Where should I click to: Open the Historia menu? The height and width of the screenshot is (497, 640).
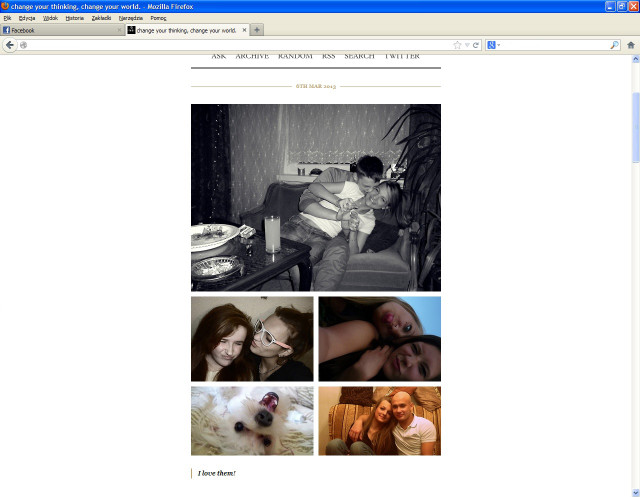(x=75, y=18)
